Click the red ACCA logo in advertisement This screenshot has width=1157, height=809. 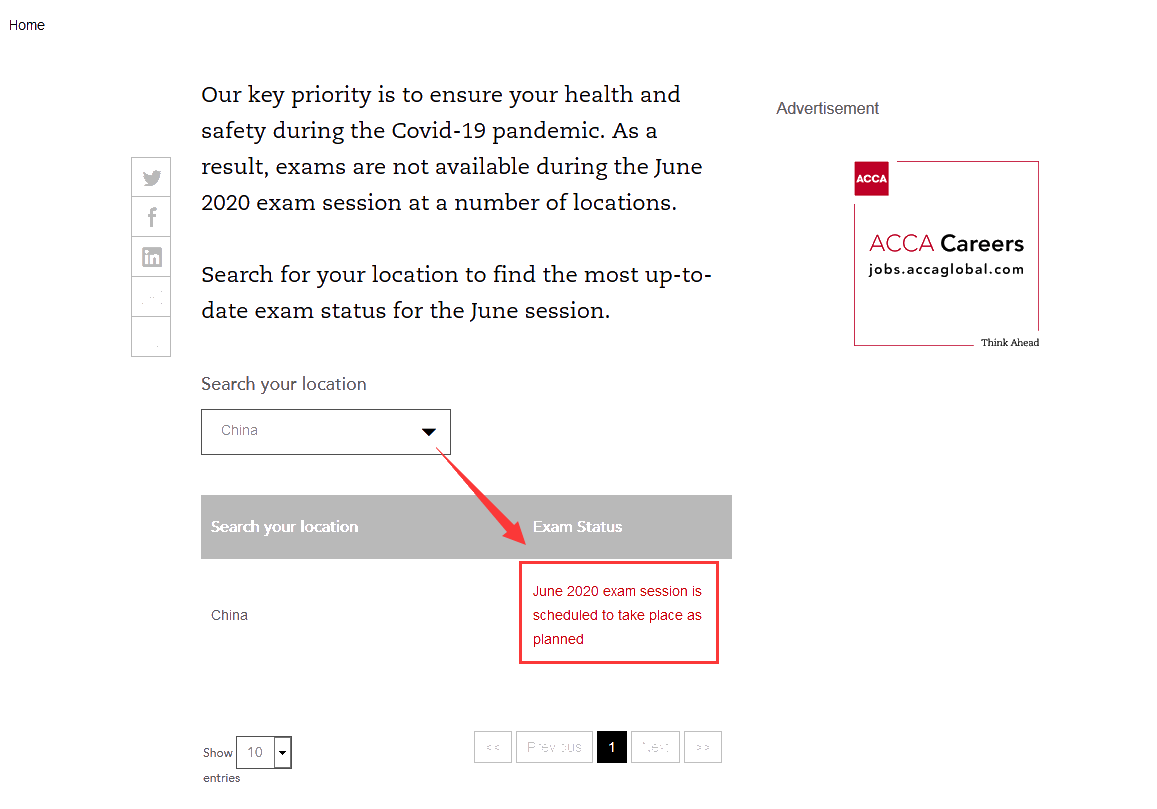coord(871,179)
